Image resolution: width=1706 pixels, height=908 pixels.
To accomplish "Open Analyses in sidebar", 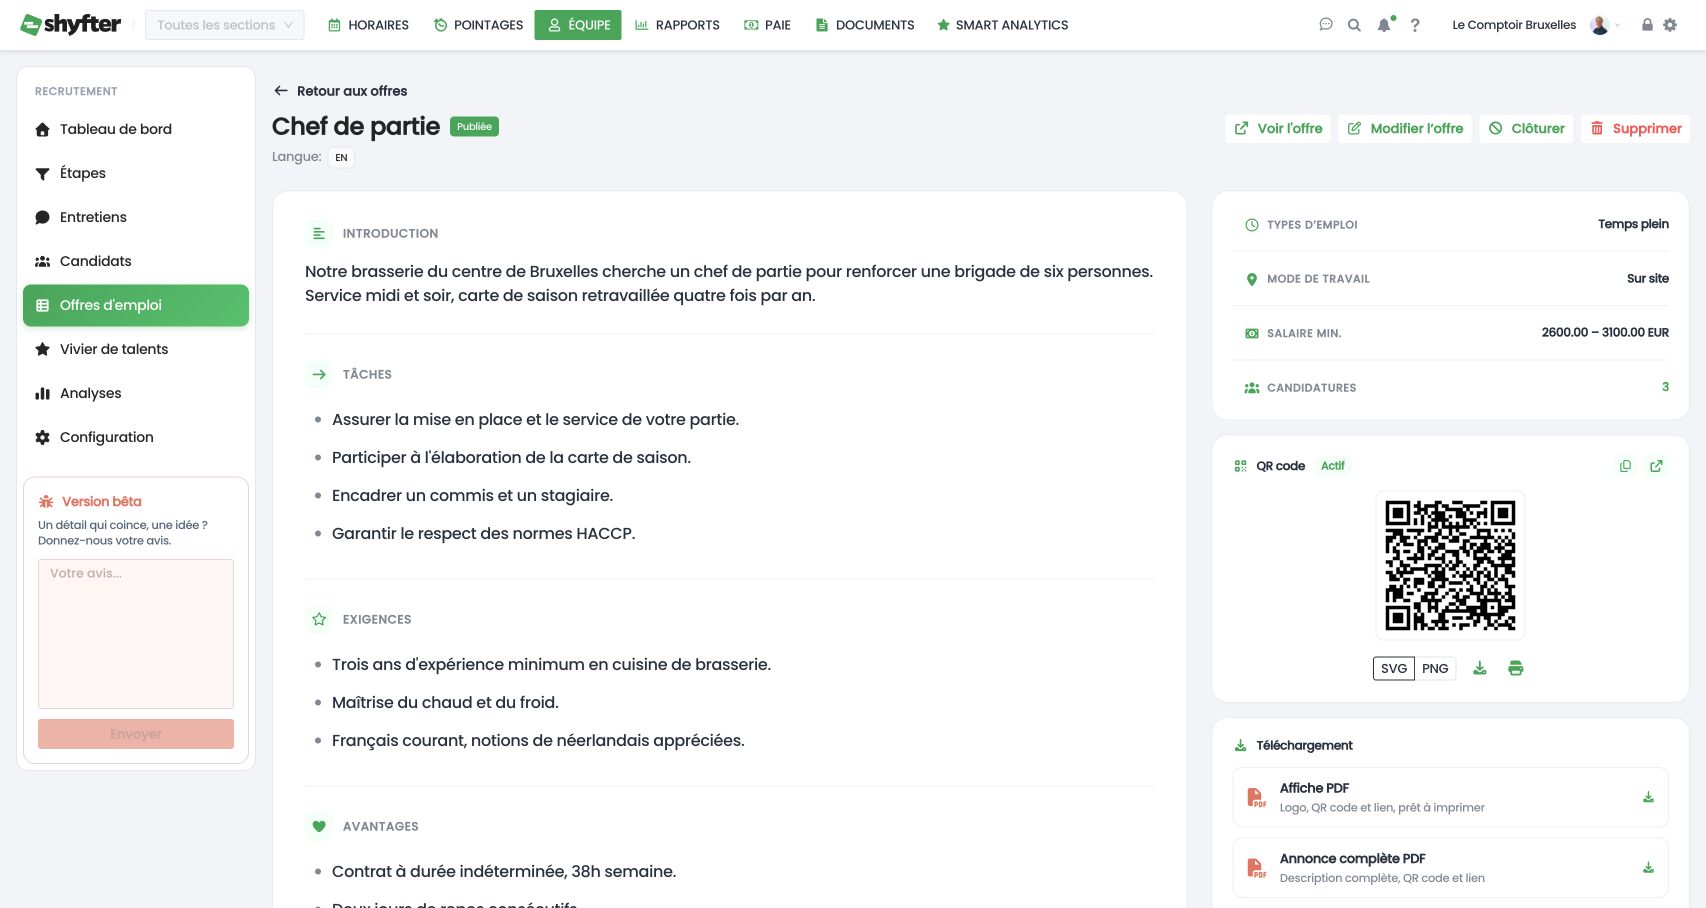I will click(x=136, y=393).
